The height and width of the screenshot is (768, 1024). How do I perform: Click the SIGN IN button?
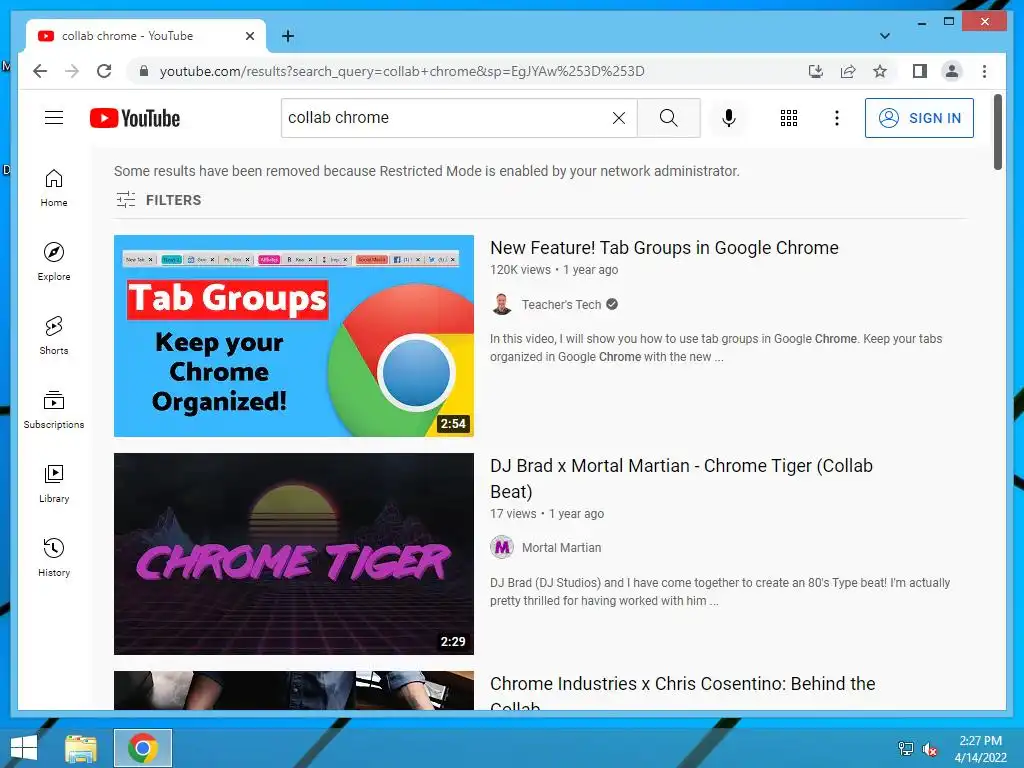pos(919,118)
